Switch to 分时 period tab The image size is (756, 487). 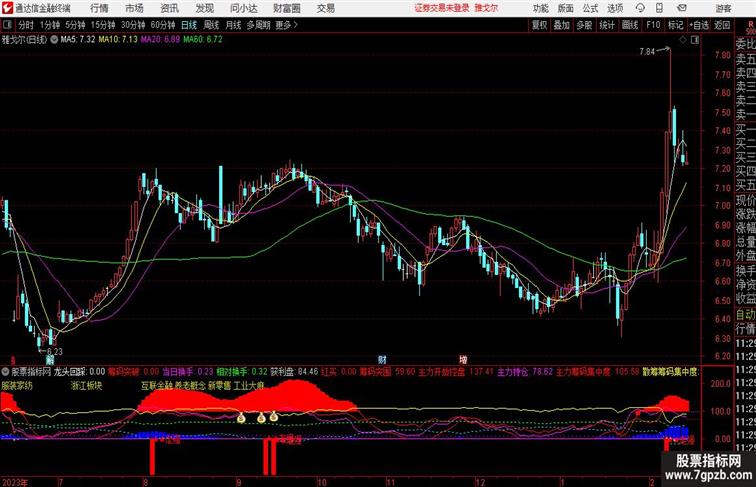26,25
